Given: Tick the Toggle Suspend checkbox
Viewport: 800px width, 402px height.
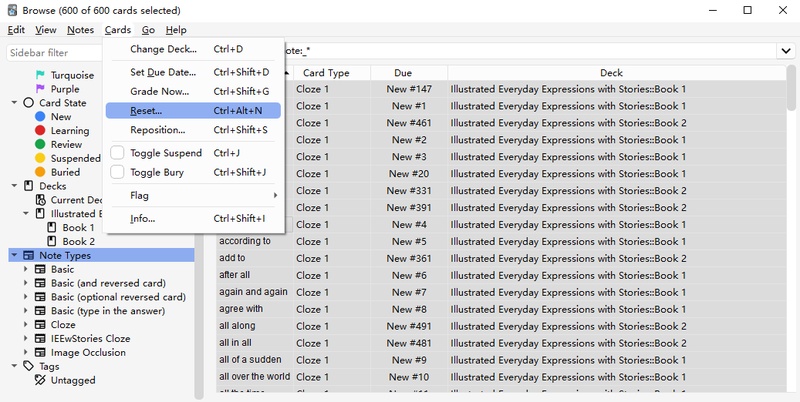Looking at the screenshot, I should 117,153.
